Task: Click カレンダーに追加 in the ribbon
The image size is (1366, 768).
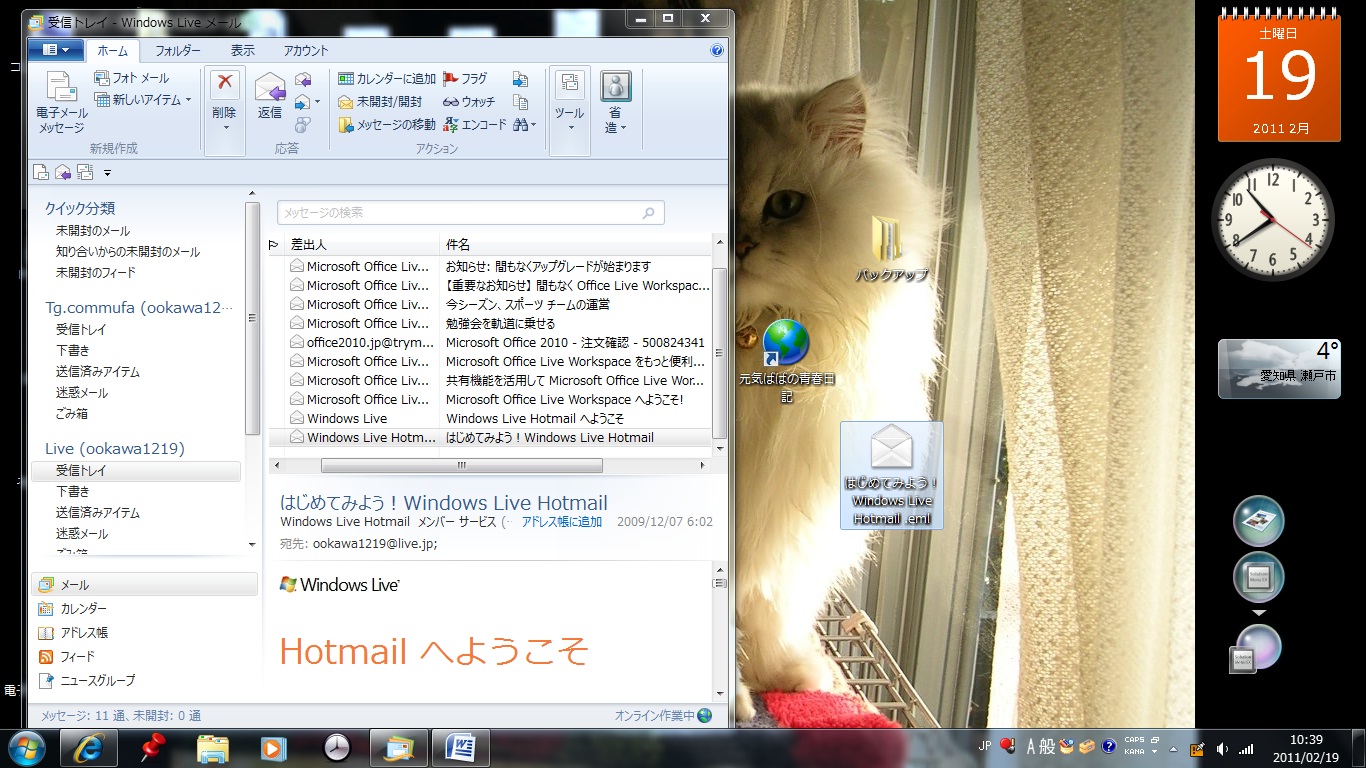Action: (387, 79)
